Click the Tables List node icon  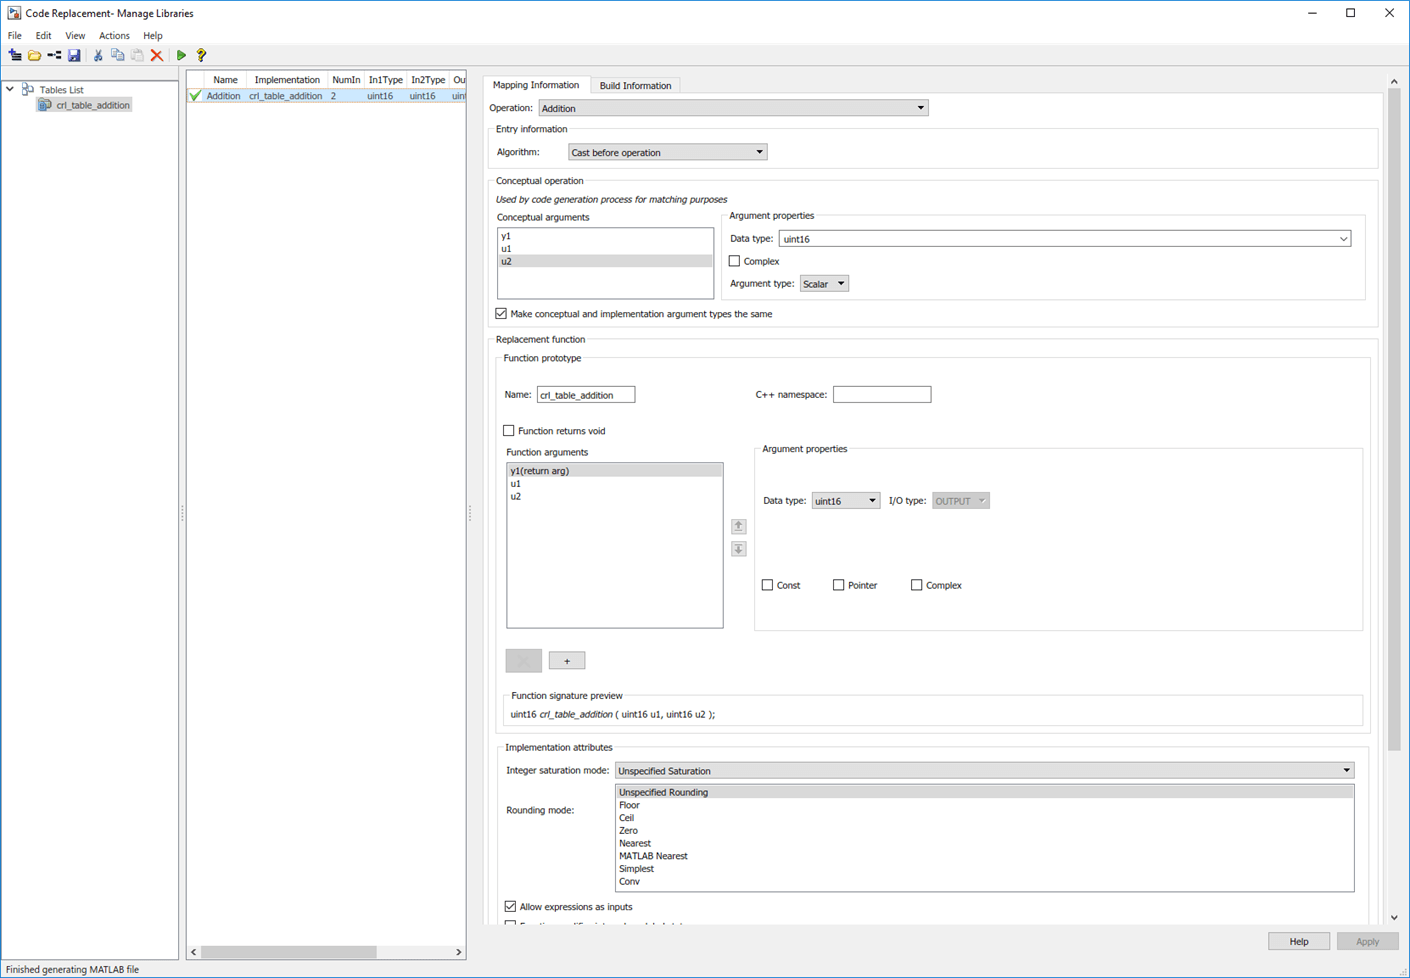(x=27, y=90)
